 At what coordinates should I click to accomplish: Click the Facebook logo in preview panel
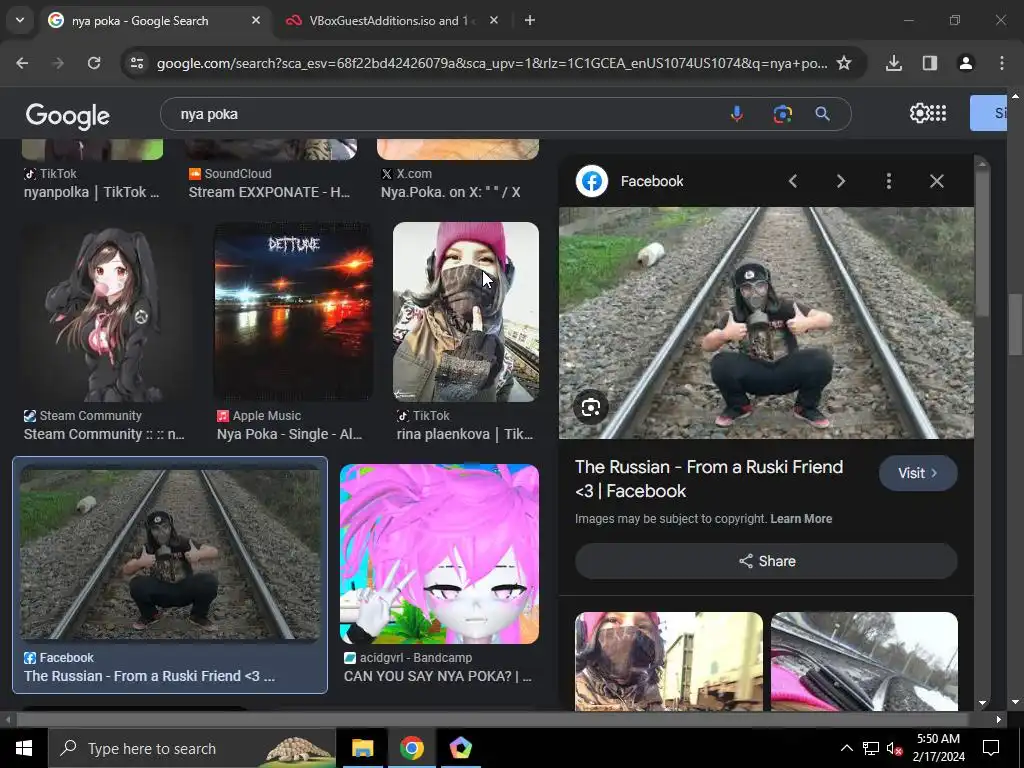[x=592, y=181]
